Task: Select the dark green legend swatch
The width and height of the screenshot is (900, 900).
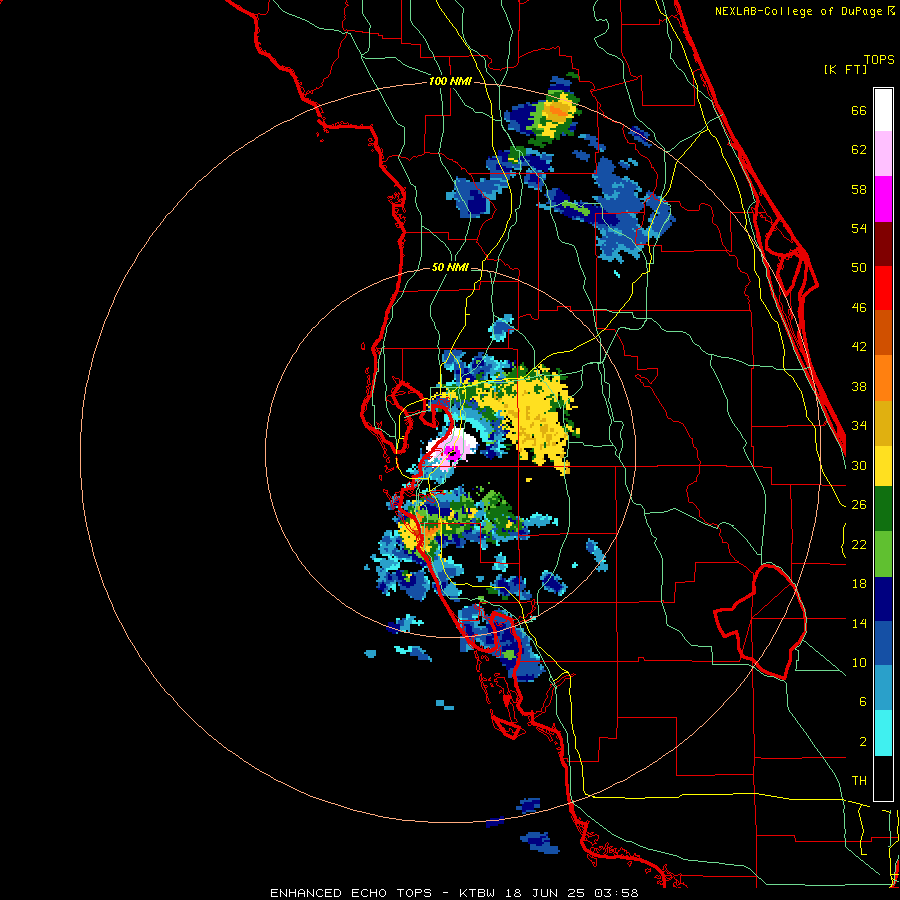Action: coord(883,509)
